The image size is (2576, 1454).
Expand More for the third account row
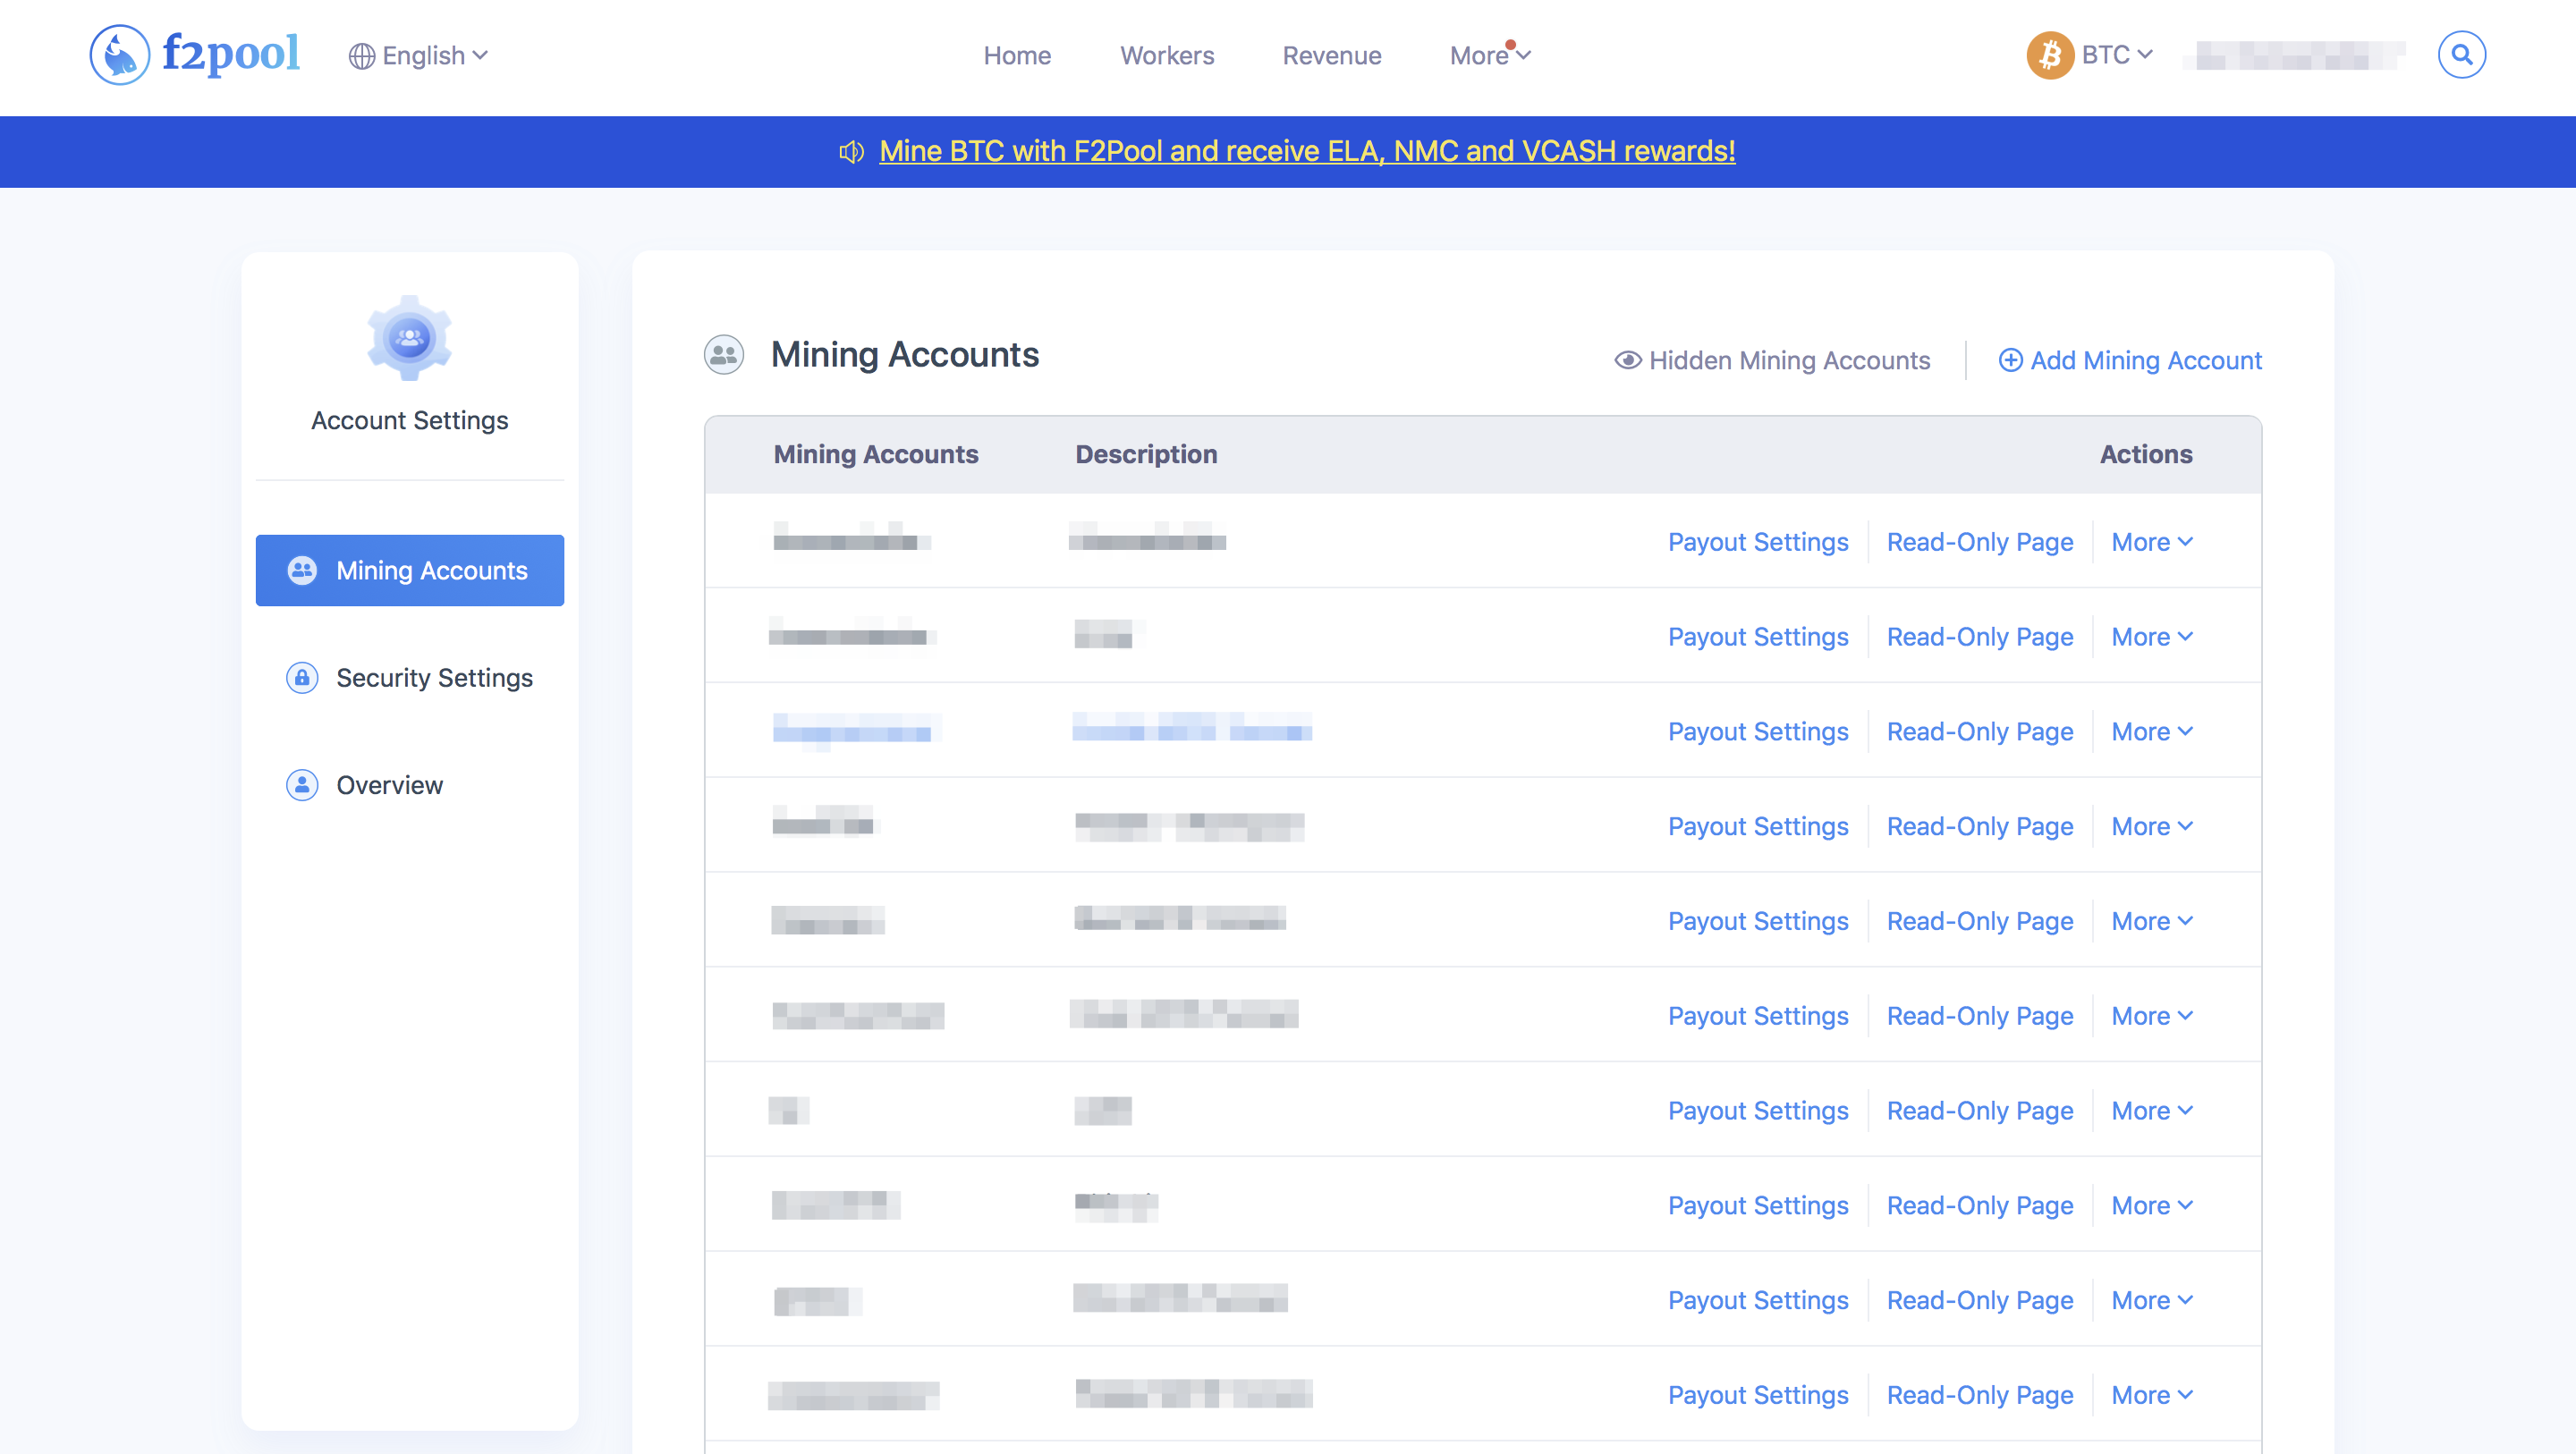[x=2152, y=732]
